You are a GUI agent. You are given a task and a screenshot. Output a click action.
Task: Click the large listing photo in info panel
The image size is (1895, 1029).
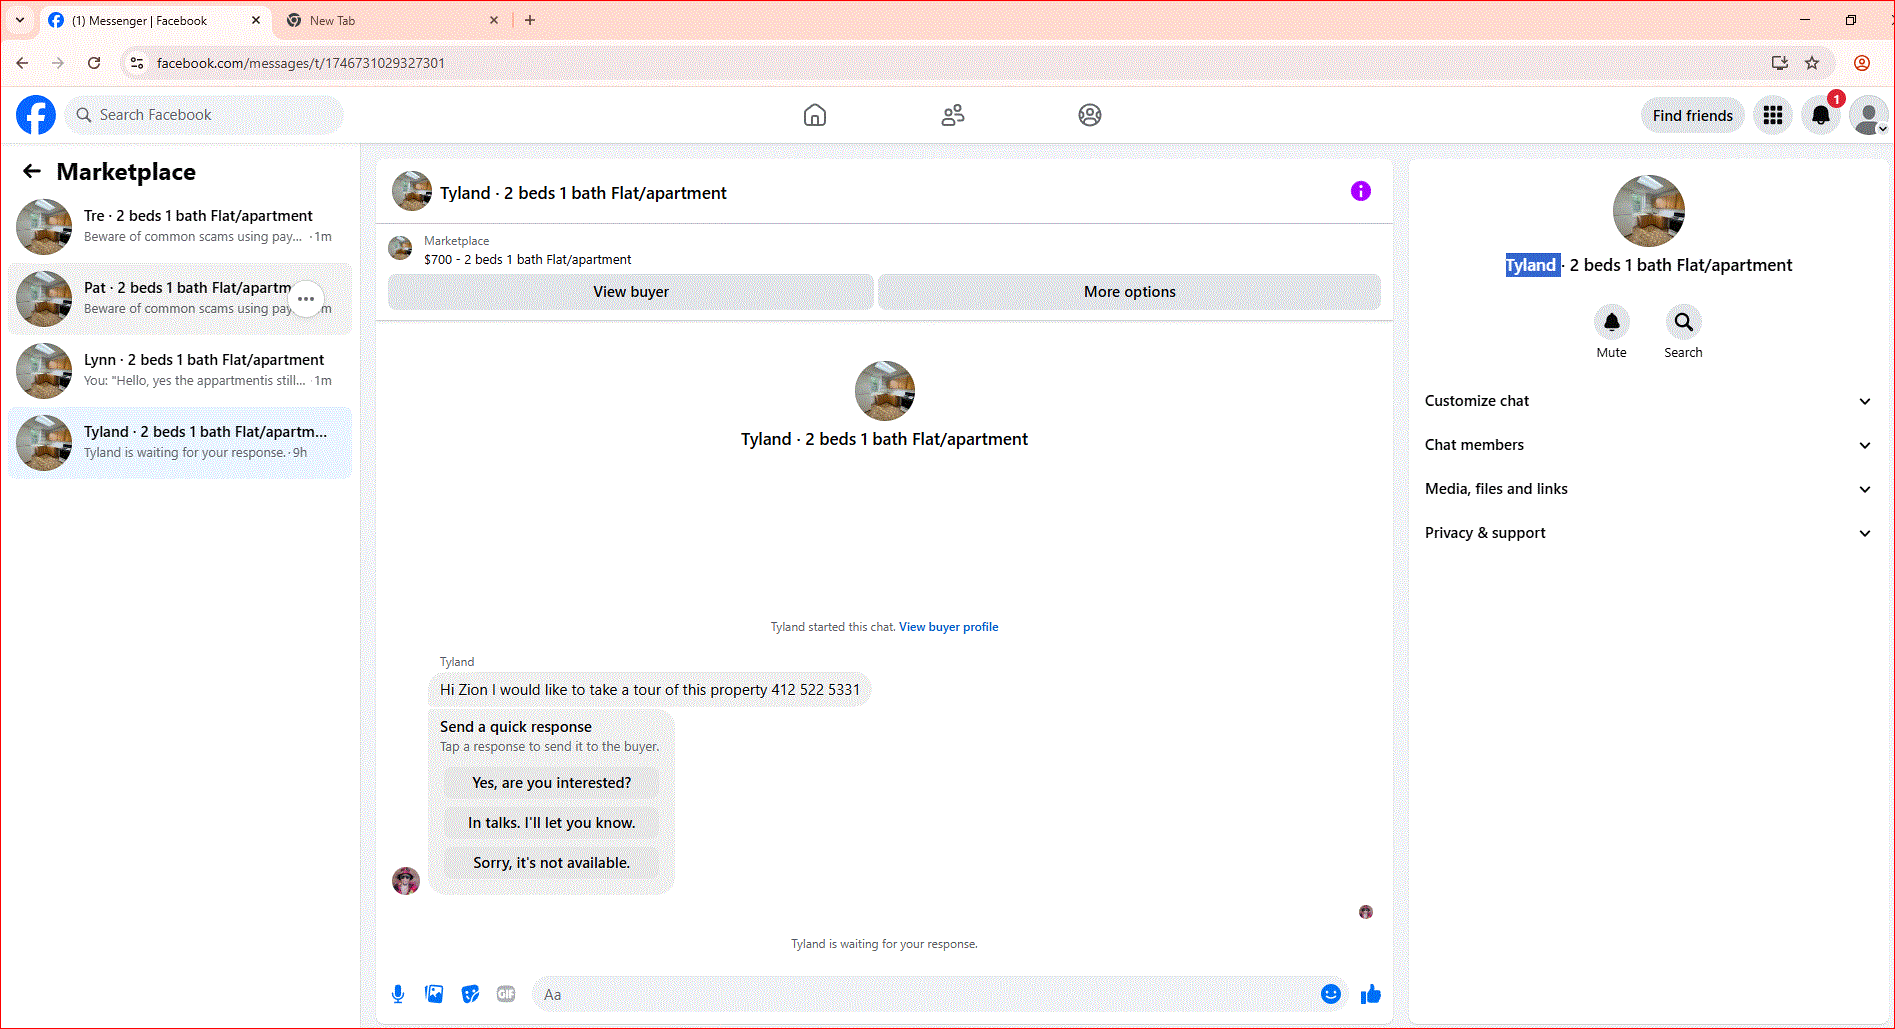[x=1648, y=211]
